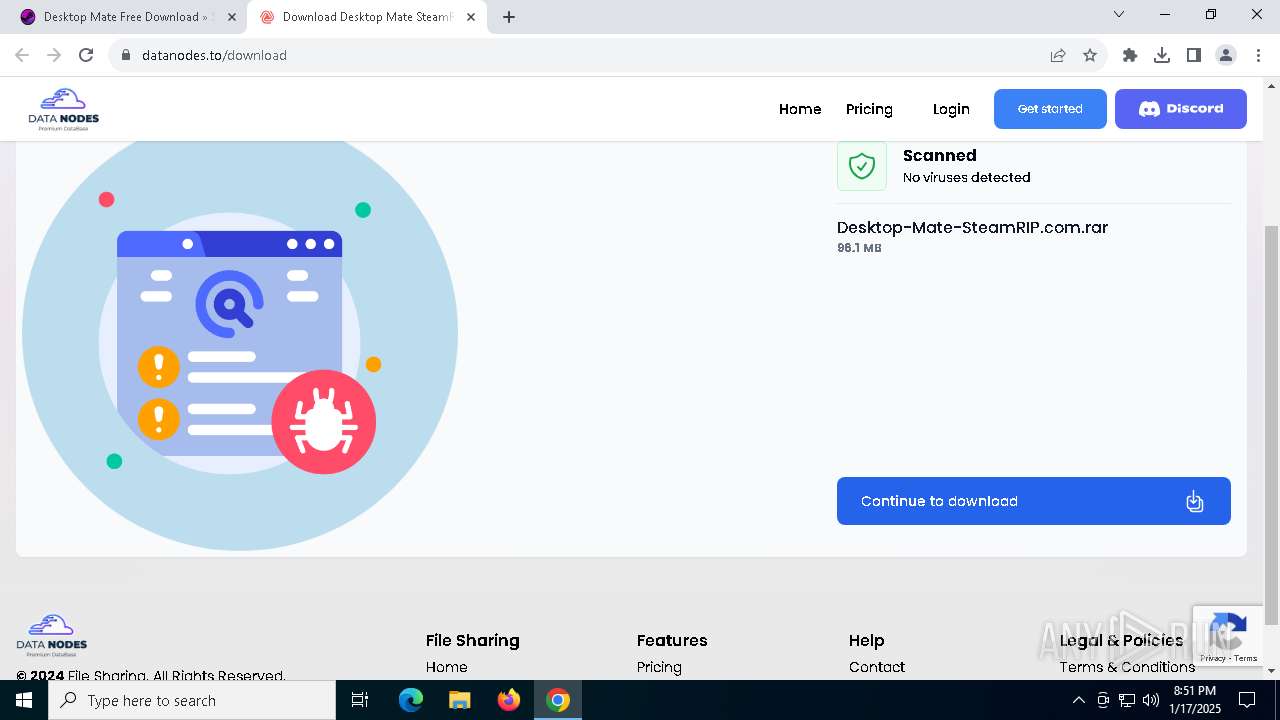Show hidden system tray icons
Viewport: 1280px width, 720px height.
[1078, 700]
